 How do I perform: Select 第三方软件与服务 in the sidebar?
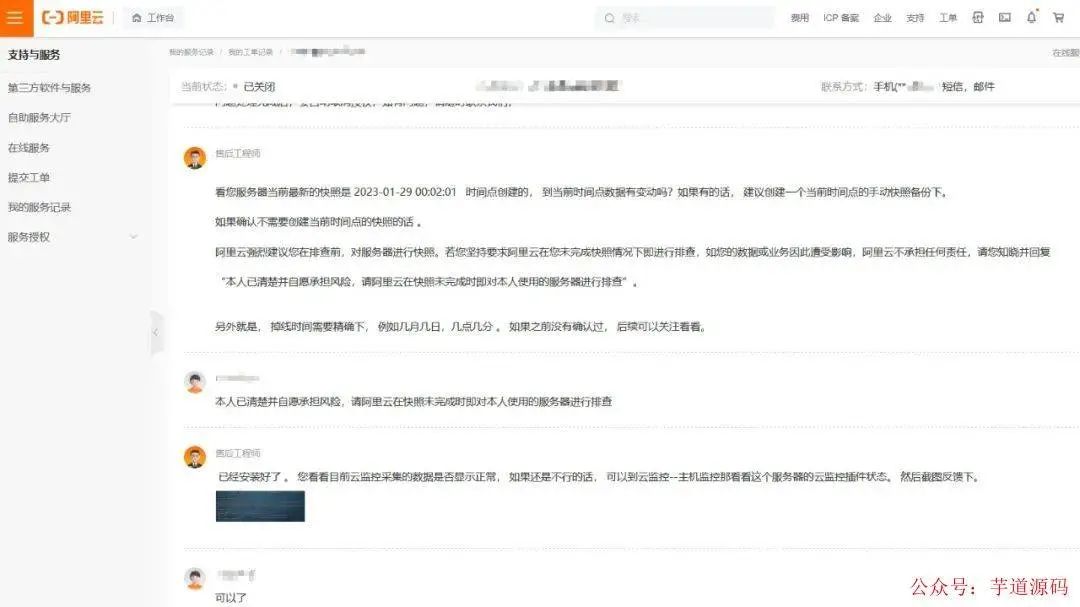(x=49, y=88)
